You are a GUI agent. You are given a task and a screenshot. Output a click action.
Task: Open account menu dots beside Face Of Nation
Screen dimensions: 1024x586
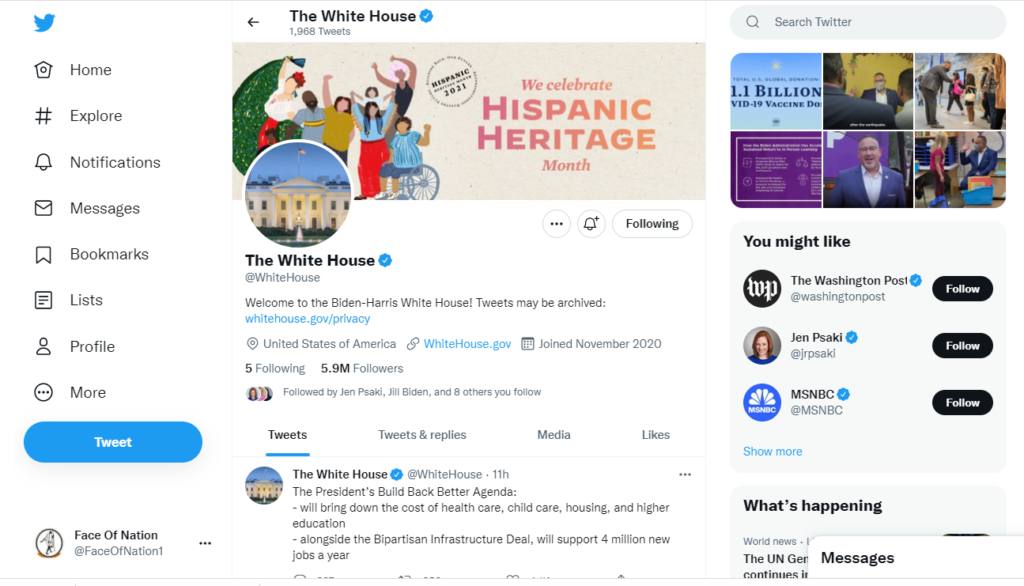[205, 543]
